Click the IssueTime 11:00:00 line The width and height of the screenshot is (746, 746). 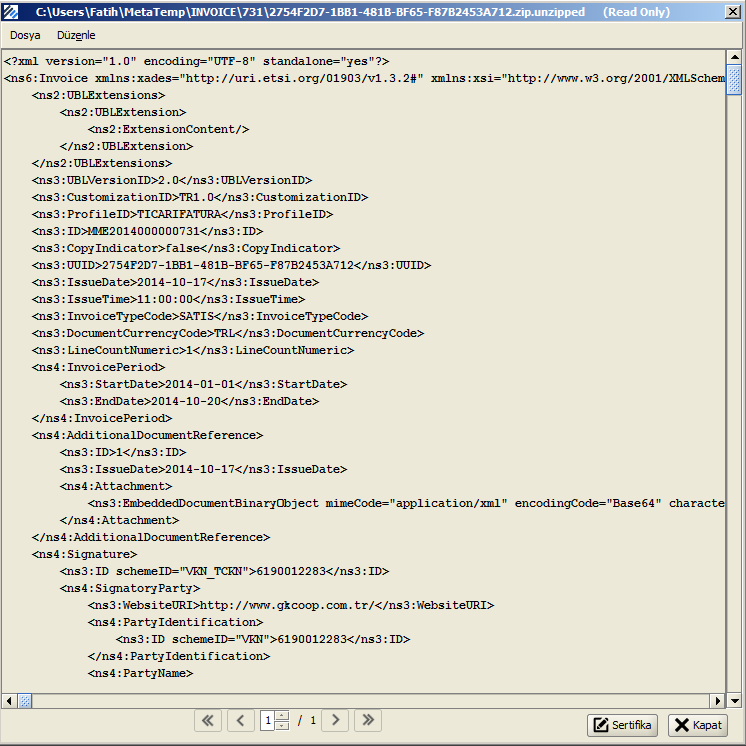(168, 299)
